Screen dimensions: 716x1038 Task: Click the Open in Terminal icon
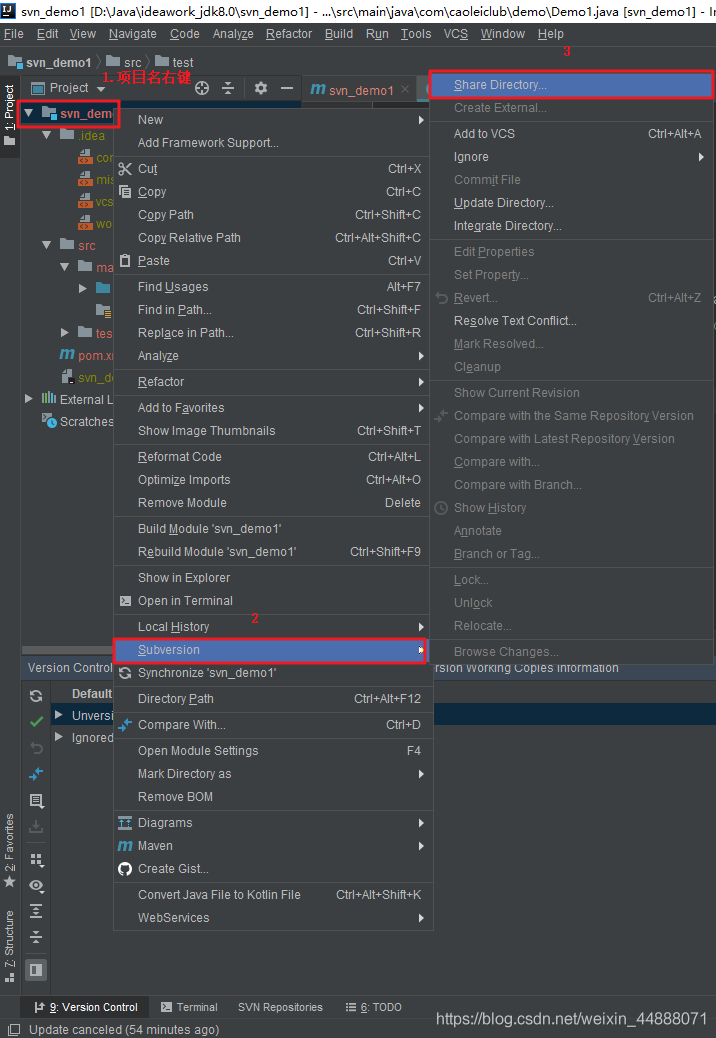(125, 601)
